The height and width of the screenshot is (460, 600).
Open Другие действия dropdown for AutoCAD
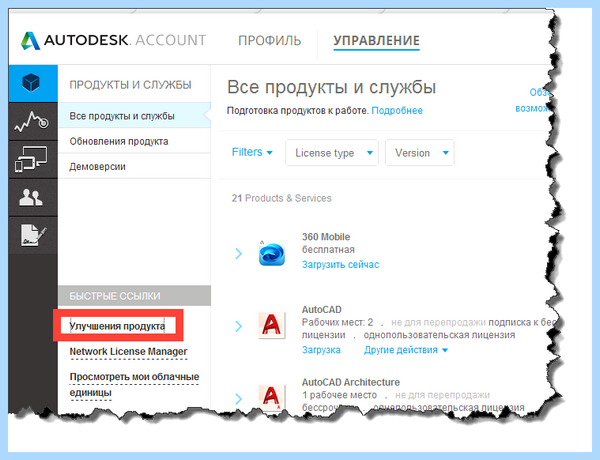point(406,350)
